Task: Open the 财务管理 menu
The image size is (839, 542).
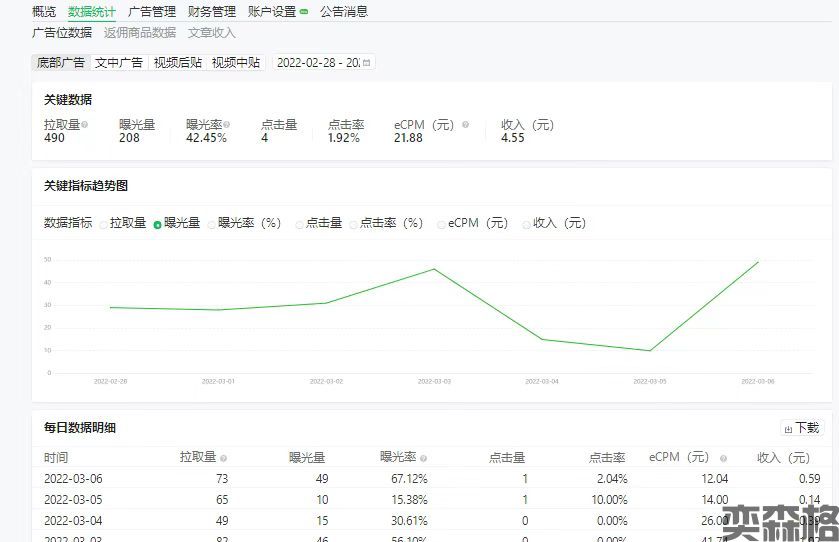Action: (212, 12)
